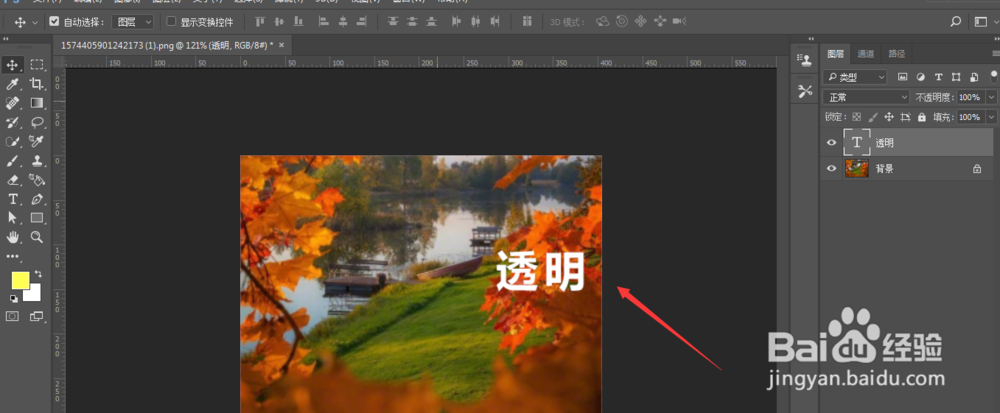Select the Eraser tool
The image size is (1000, 413).
coord(12,179)
